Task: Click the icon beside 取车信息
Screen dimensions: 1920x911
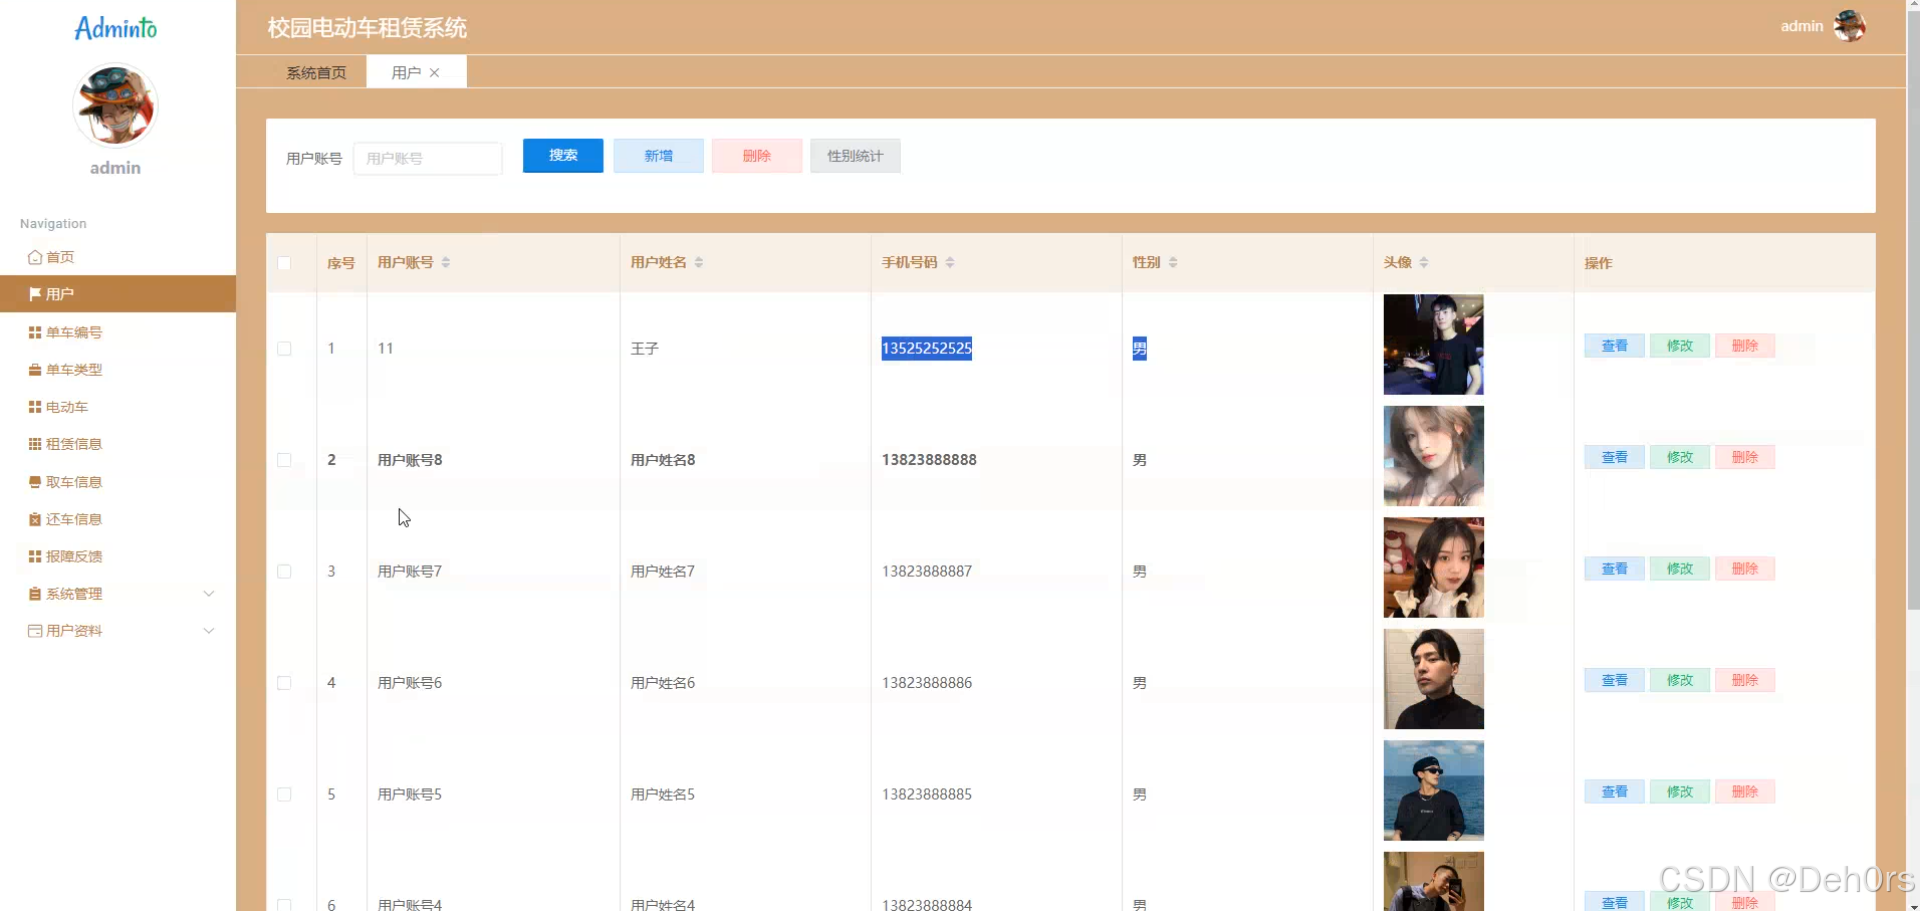Action: pos(35,482)
